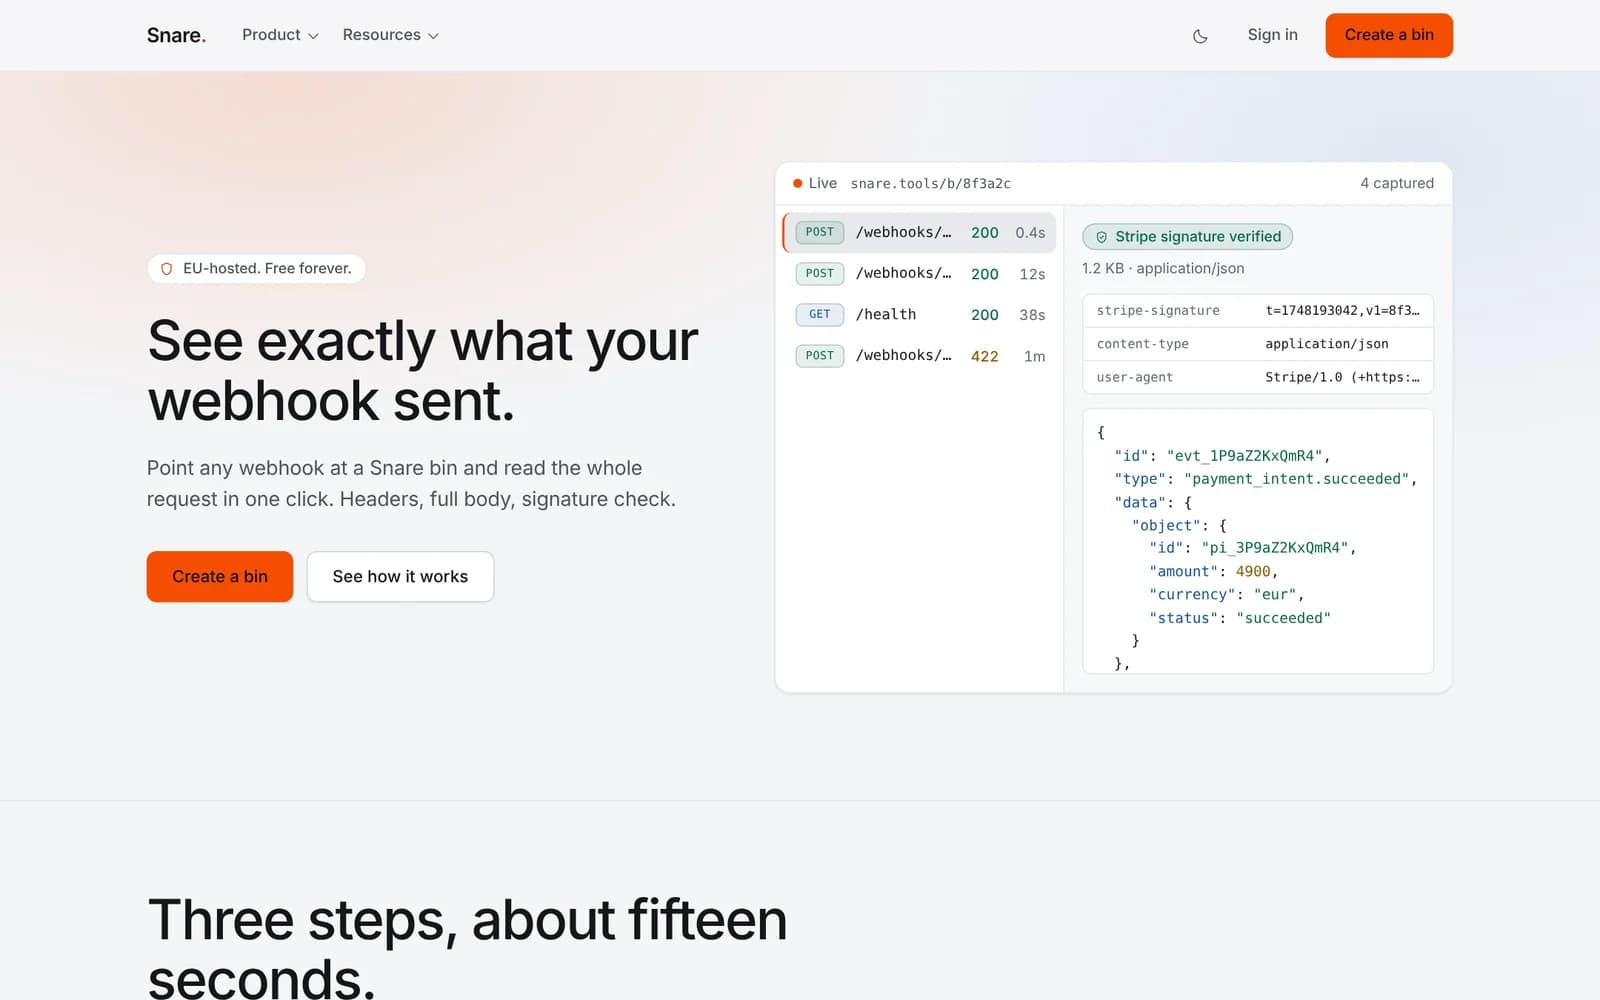Image resolution: width=1600 pixels, height=1000 pixels.
Task: Click the 422 status code
Action: (x=984, y=356)
